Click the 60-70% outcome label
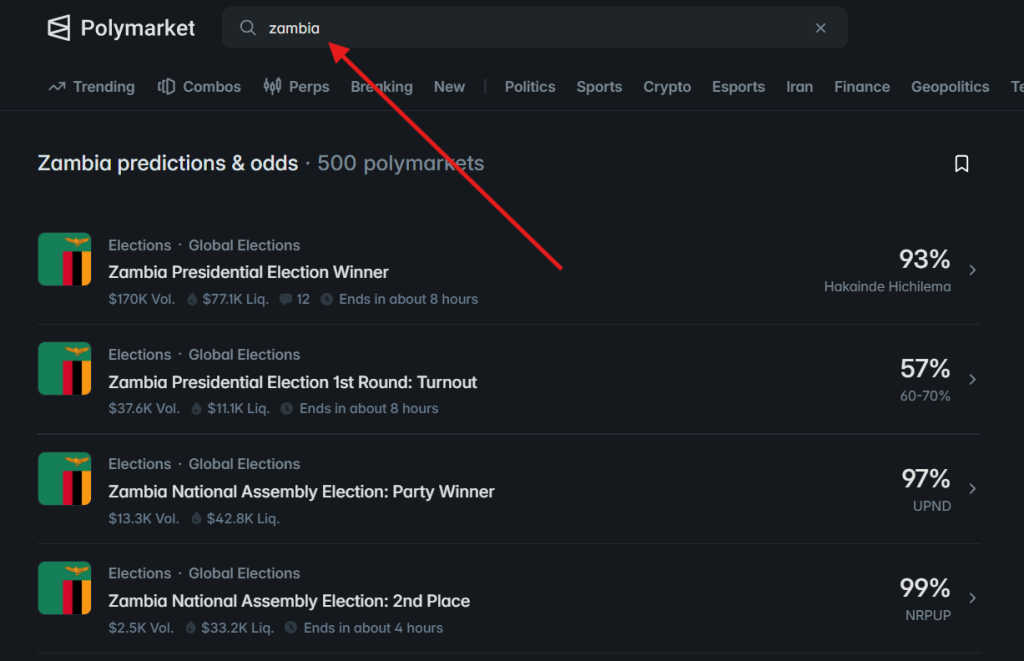Viewport: 1024px width, 661px height. pyautogui.click(x=925, y=396)
